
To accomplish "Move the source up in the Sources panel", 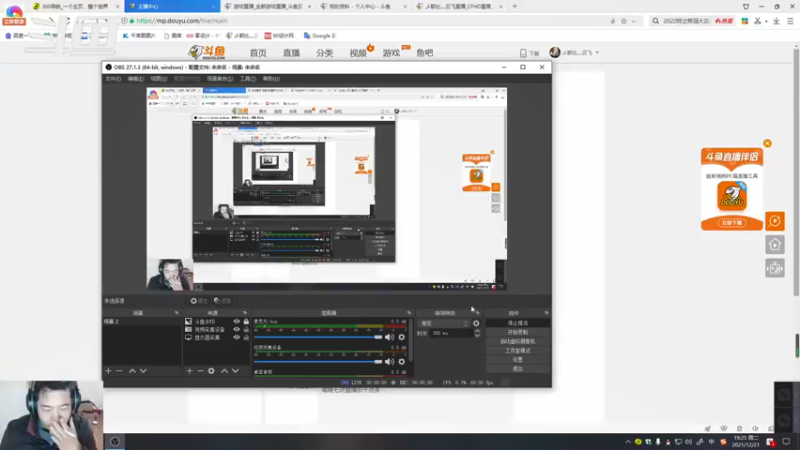I will coord(224,371).
